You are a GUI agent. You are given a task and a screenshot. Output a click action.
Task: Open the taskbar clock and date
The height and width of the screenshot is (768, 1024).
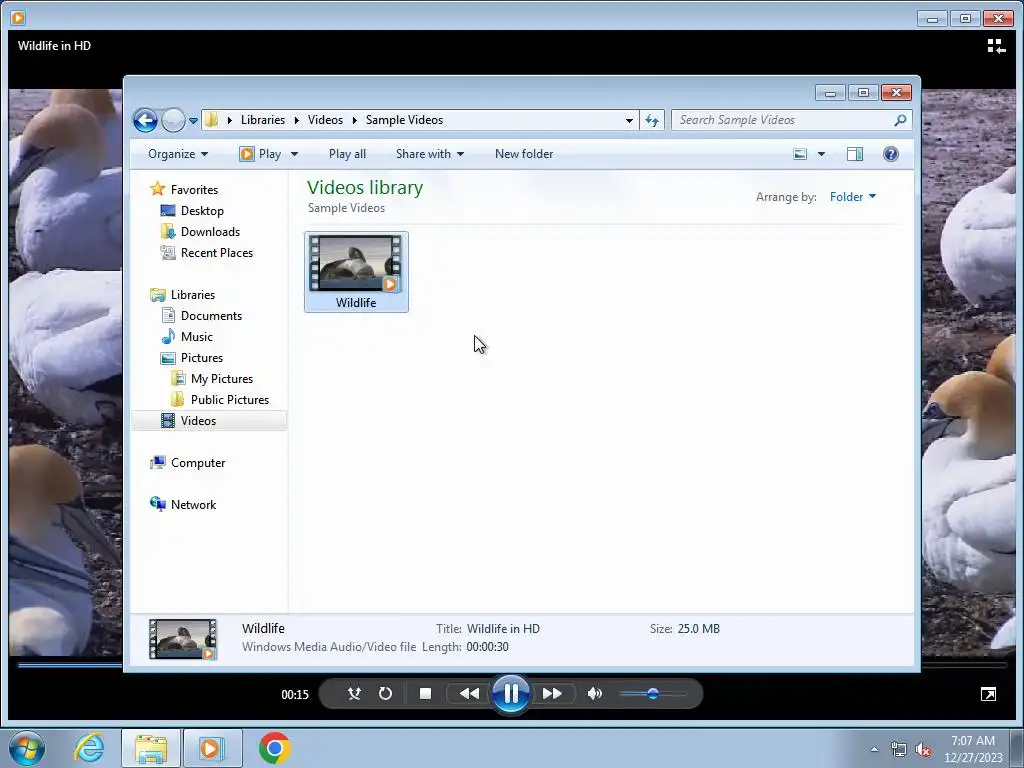tap(973, 749)
